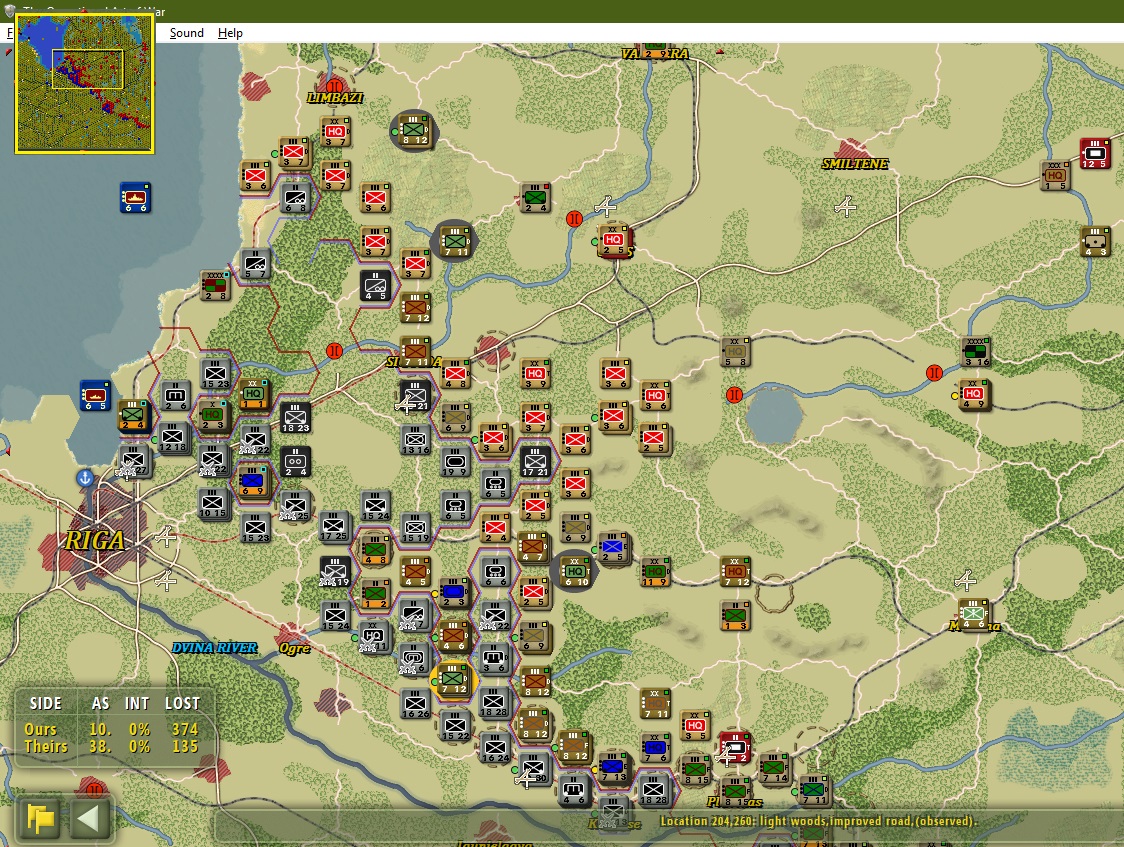Screen dimensions: 1124x847
Task: Select the blue HQ unit 7-6
Action: pos(654,747)
